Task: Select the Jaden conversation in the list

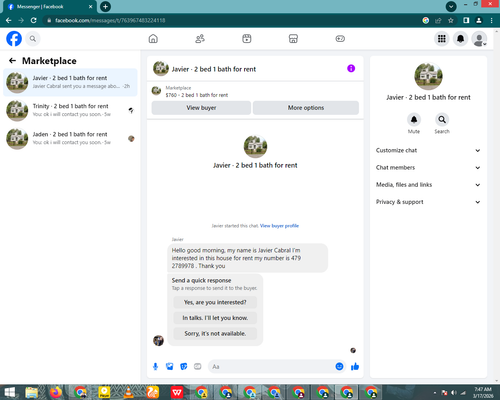Action: click(70, 138)
